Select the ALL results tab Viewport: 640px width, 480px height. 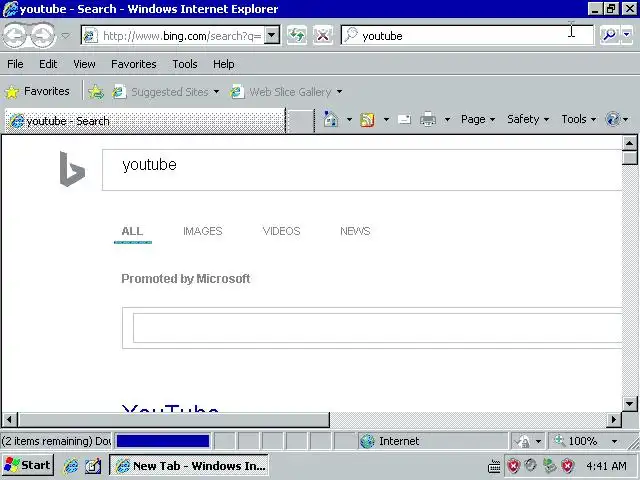(x=132, y=231)
